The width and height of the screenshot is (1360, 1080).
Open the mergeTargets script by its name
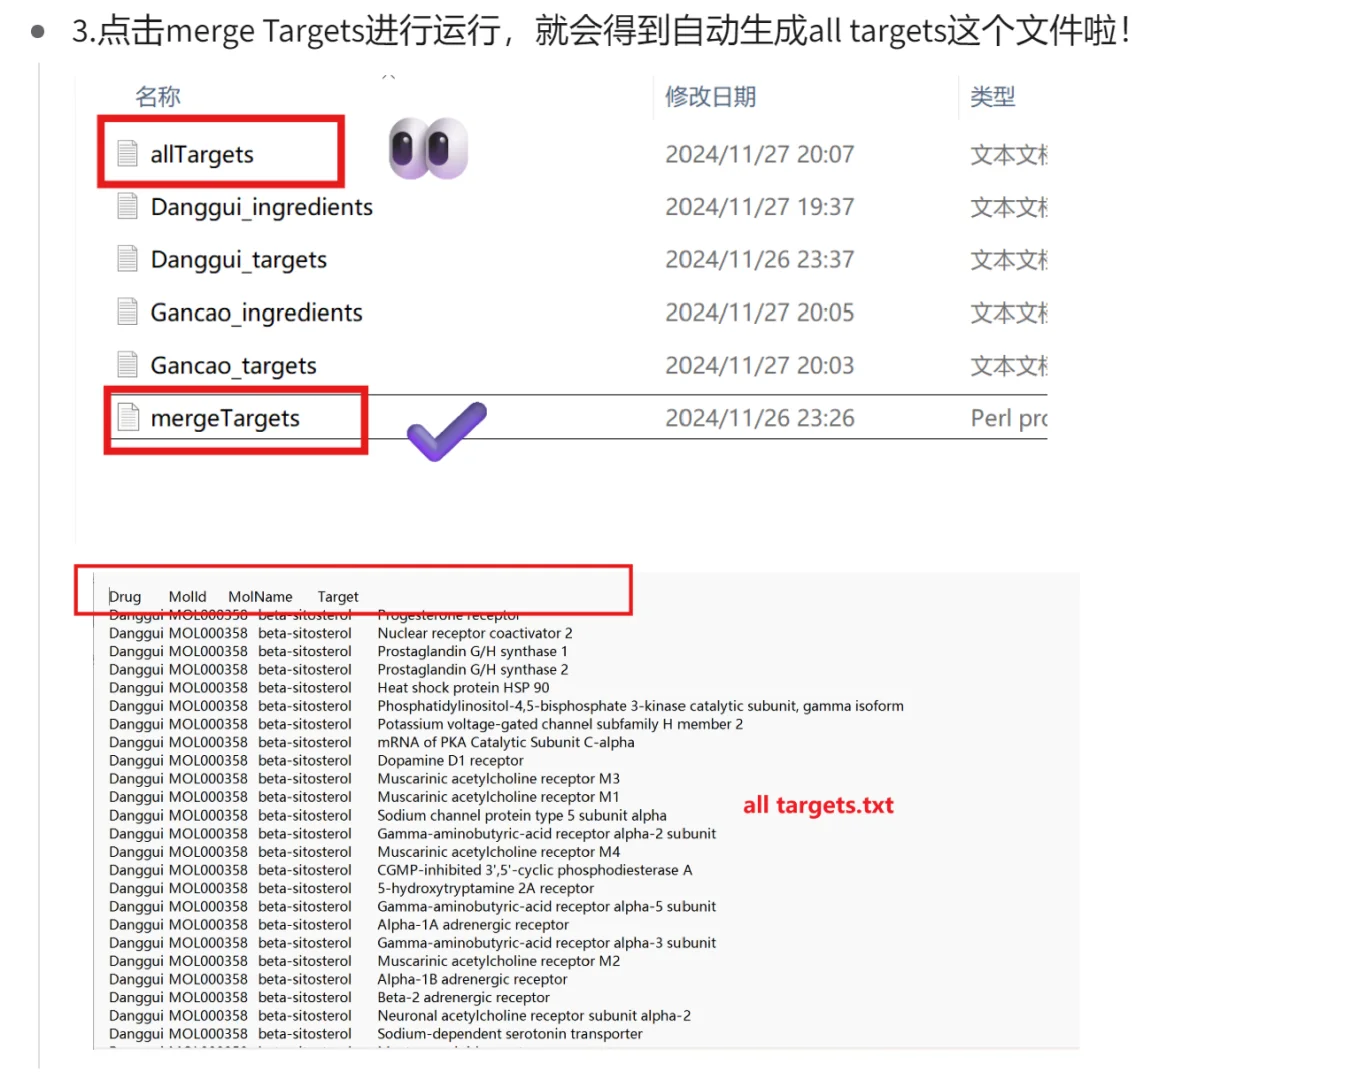pyautogui.click(x=224, y=418)
